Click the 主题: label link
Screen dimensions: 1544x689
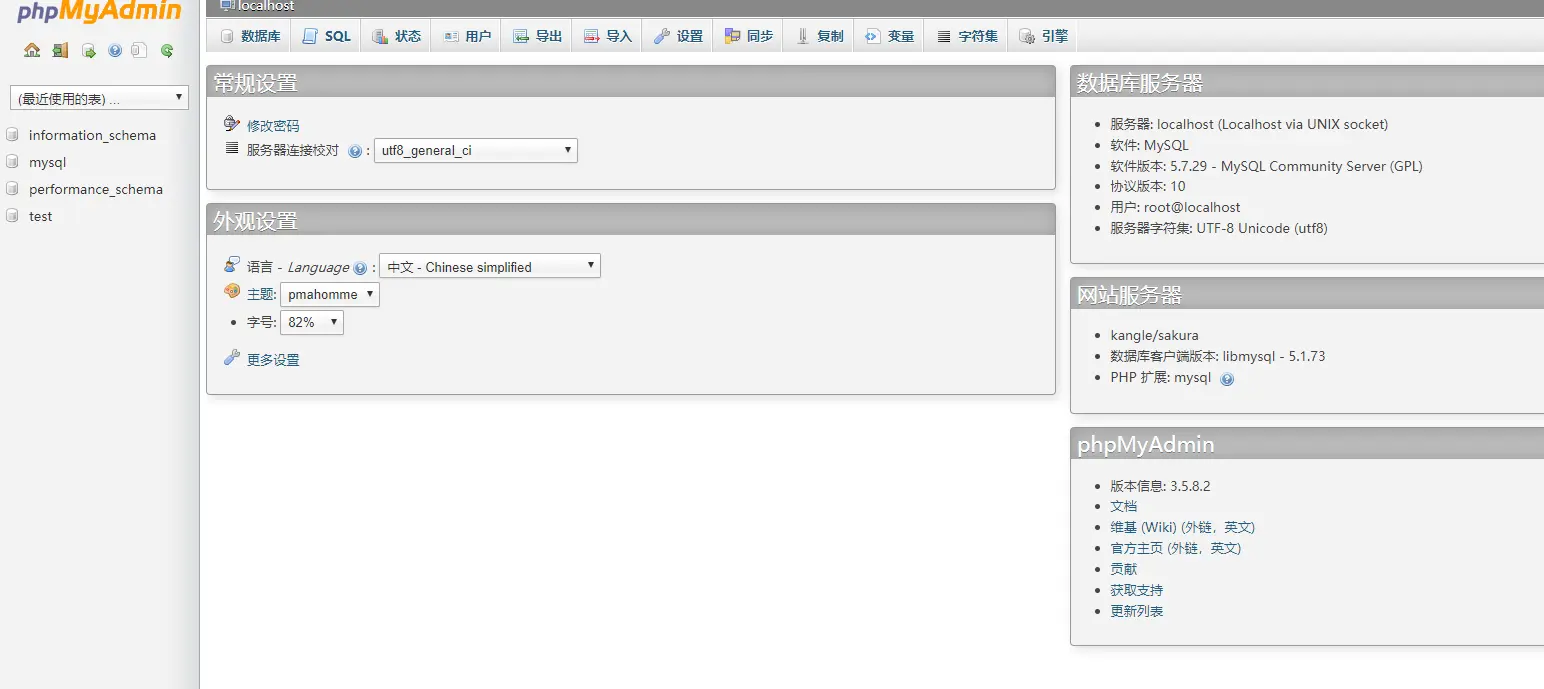pyautogui.click(x=261, y=295)
